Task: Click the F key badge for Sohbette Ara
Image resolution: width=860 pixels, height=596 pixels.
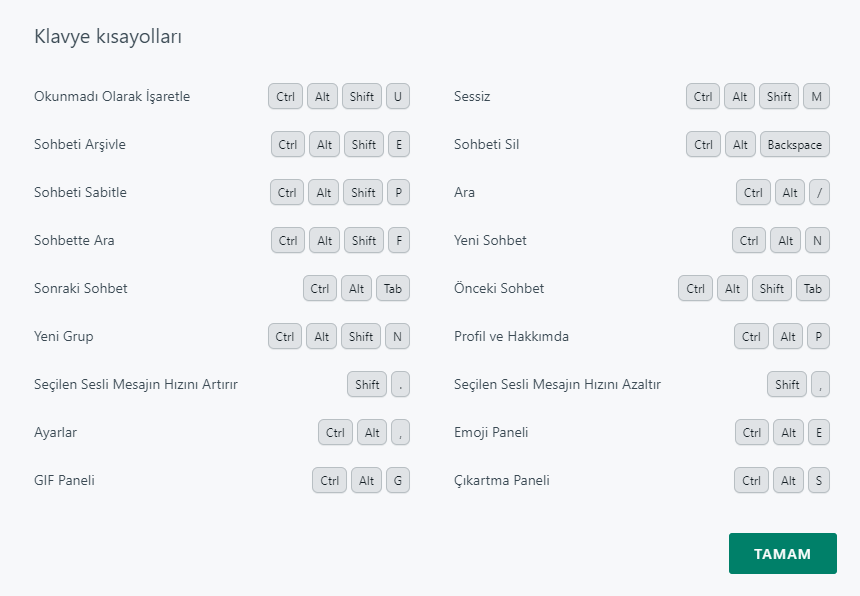Action: pyautogui.click(x=398, y=241)
